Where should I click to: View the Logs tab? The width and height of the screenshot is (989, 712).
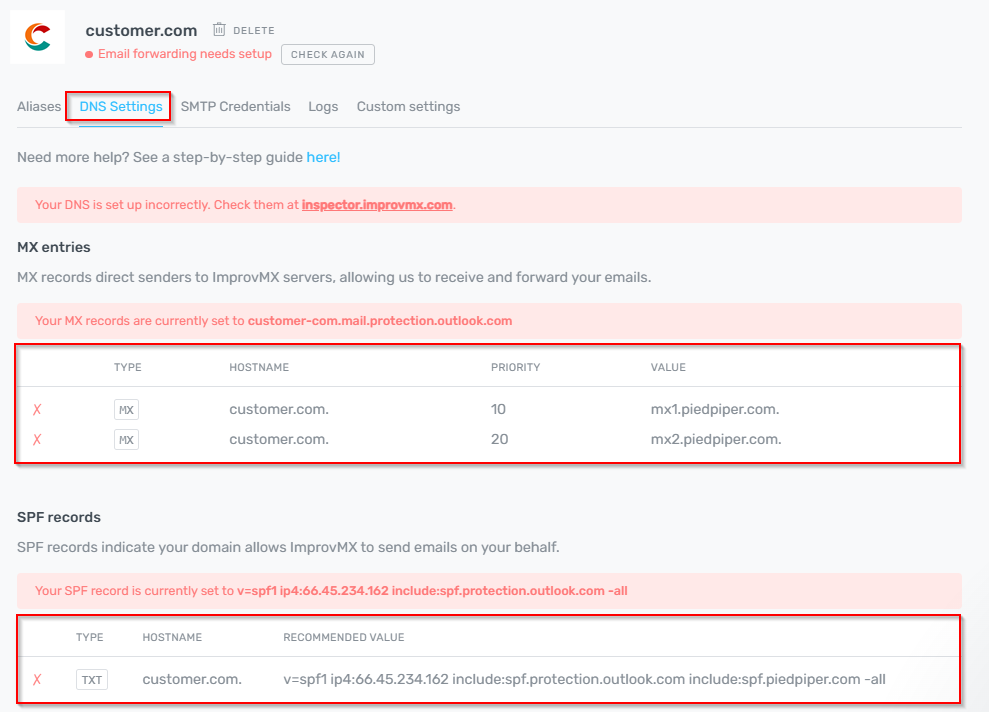coord(323,106)
